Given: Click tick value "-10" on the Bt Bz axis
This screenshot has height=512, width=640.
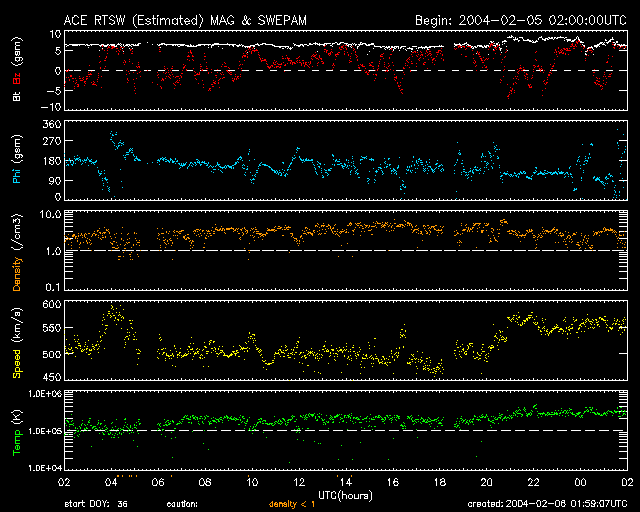Looking at the screenshot, I should point(51,107).
